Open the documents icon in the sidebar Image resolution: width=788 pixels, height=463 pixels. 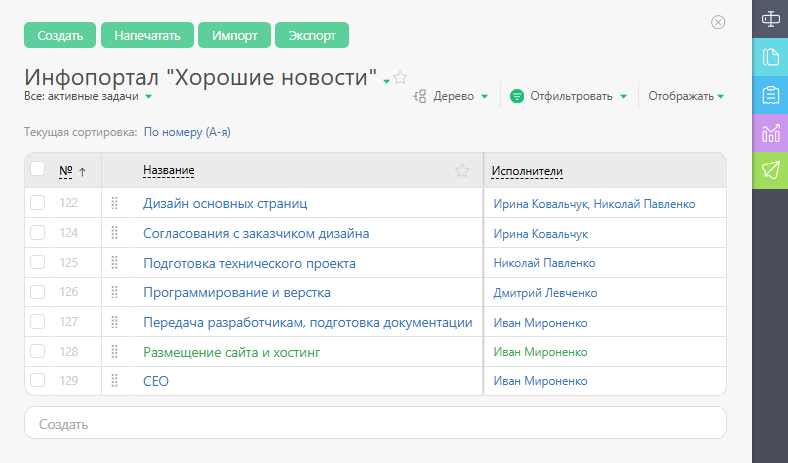770,57
